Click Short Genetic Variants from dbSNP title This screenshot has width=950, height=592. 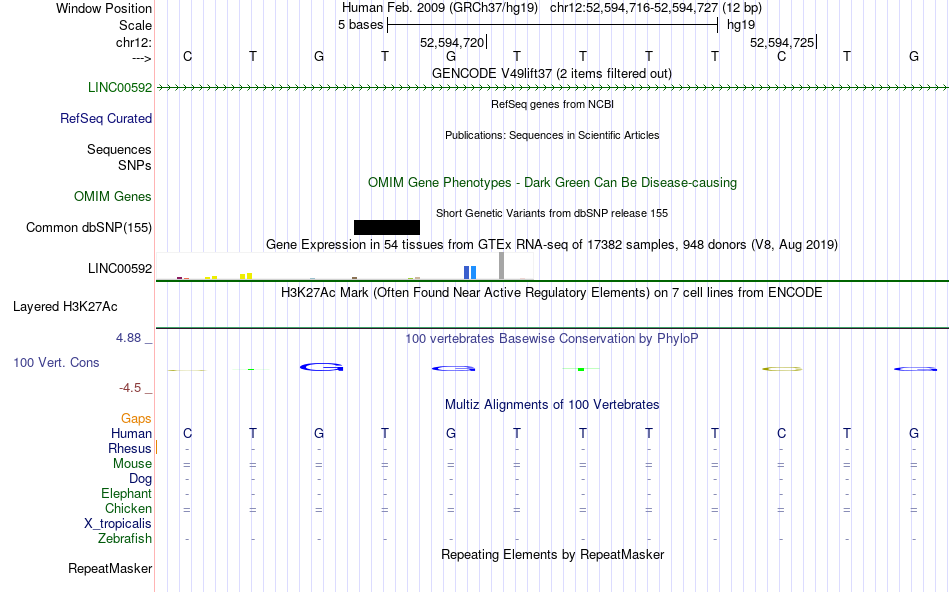click(552, 213)
